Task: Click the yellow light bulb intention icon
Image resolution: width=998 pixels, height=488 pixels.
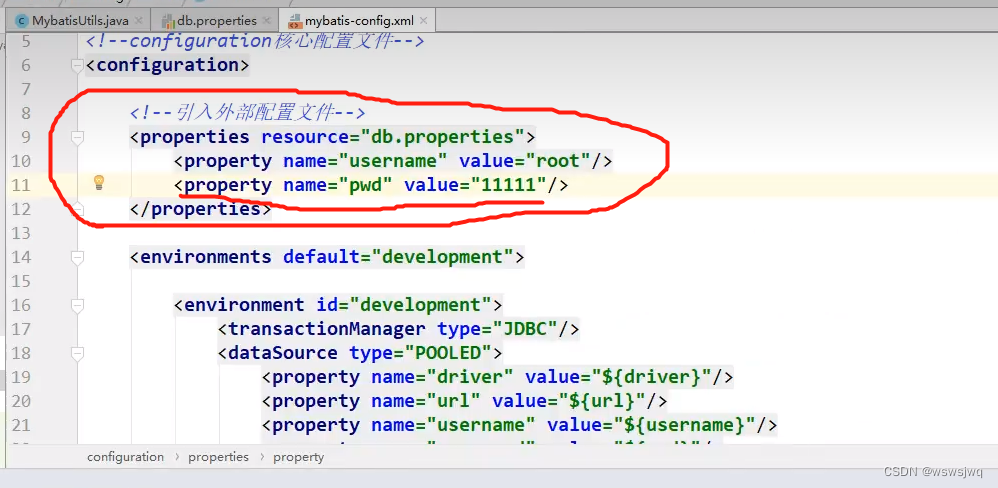Action: [99, 183]
